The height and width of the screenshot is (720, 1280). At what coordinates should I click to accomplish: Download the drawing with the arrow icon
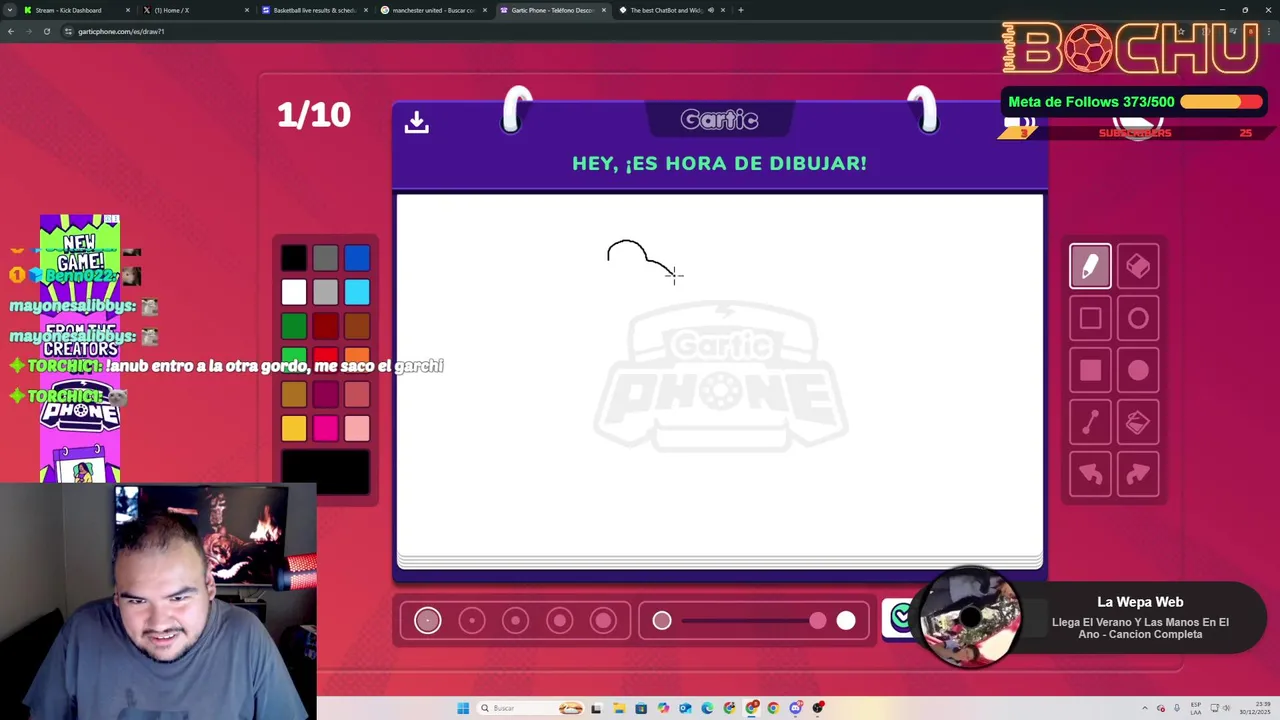(x=417, y=122)
